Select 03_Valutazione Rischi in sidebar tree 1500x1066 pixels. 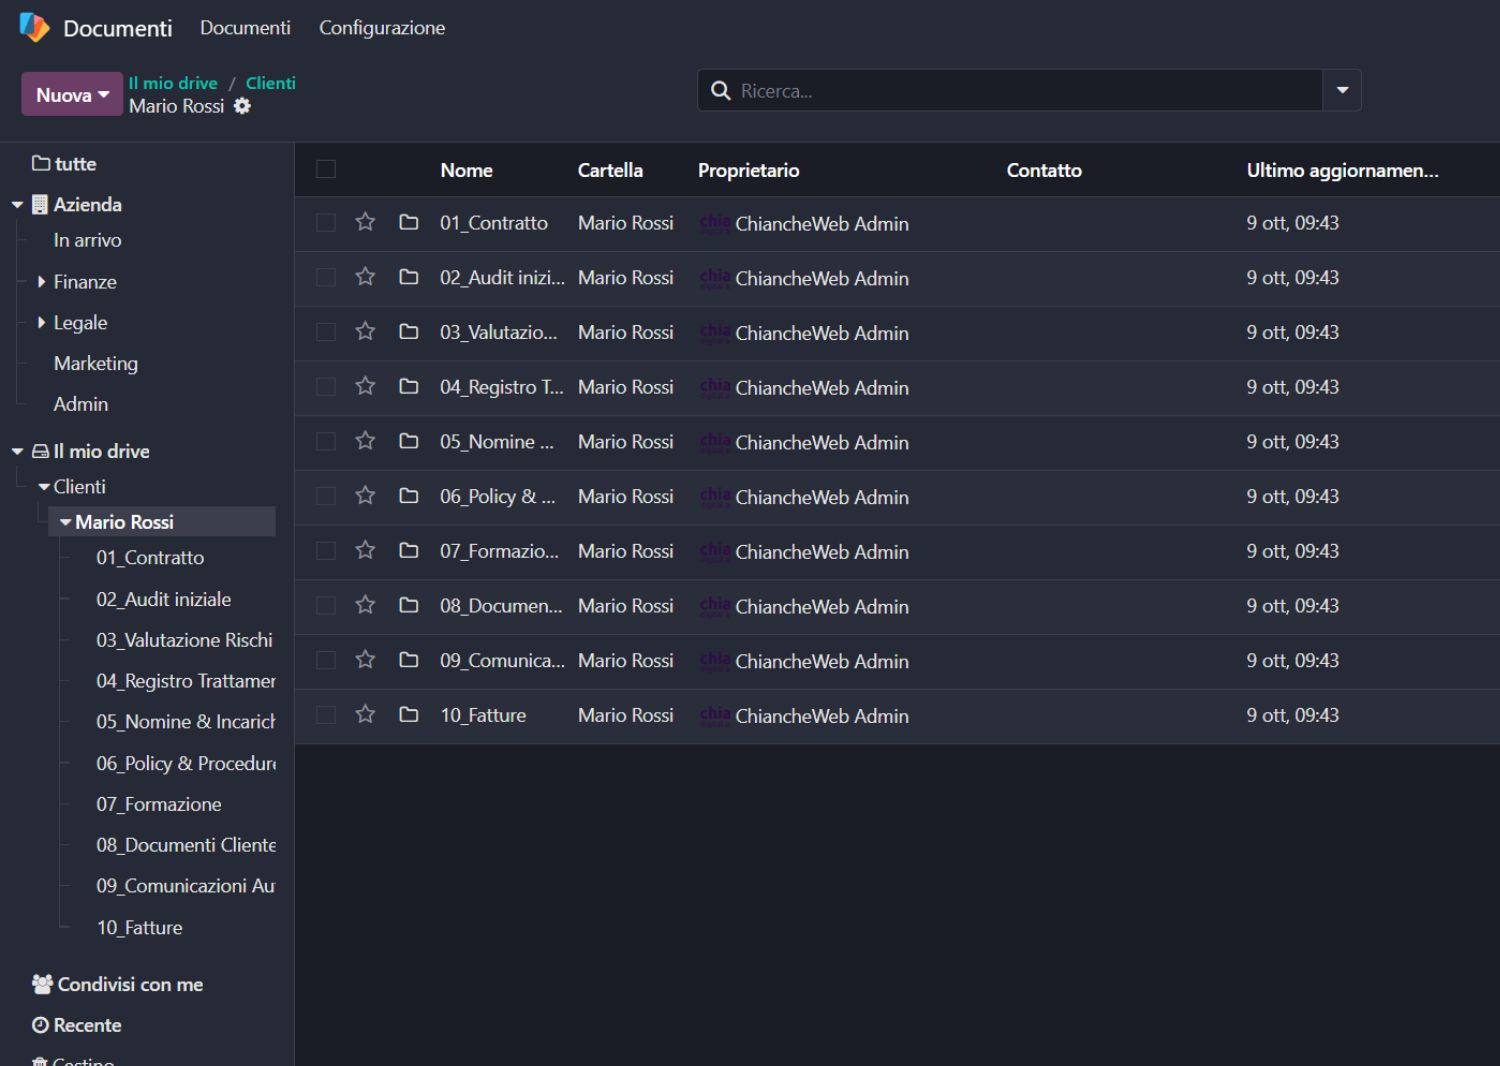[184, 640]
